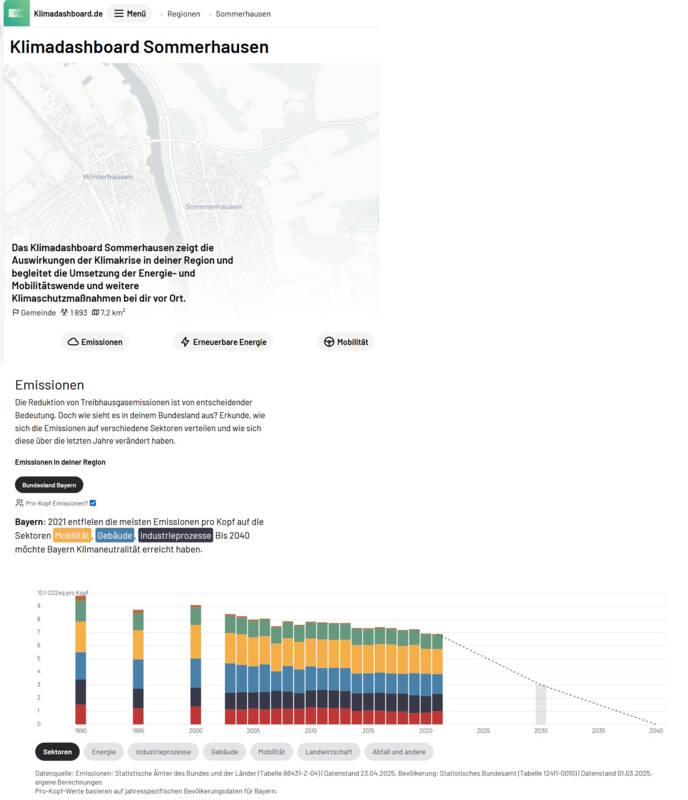Click the Sommerhausen breadcrumb

coord(242,14)
